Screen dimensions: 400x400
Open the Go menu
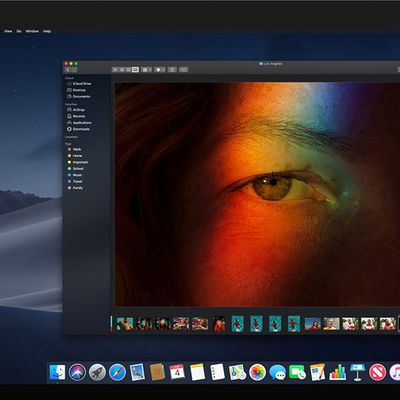(19, 31)
